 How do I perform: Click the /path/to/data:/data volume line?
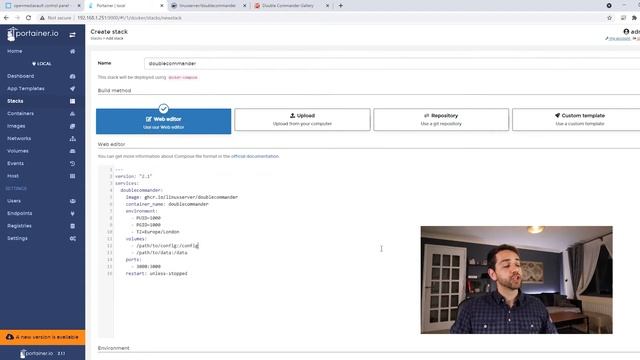162,253
